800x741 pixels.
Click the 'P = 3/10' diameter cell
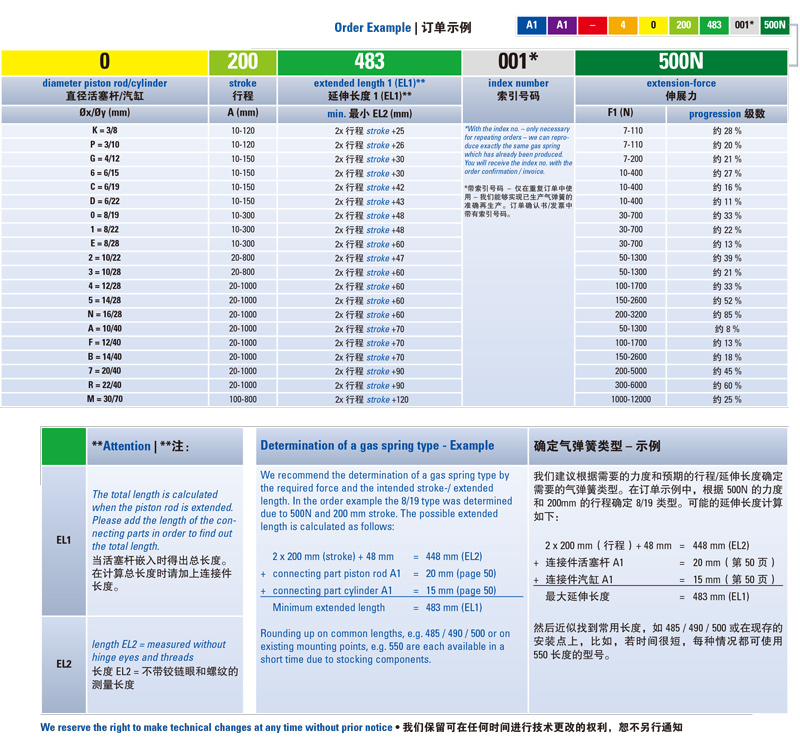click(105, 145)
